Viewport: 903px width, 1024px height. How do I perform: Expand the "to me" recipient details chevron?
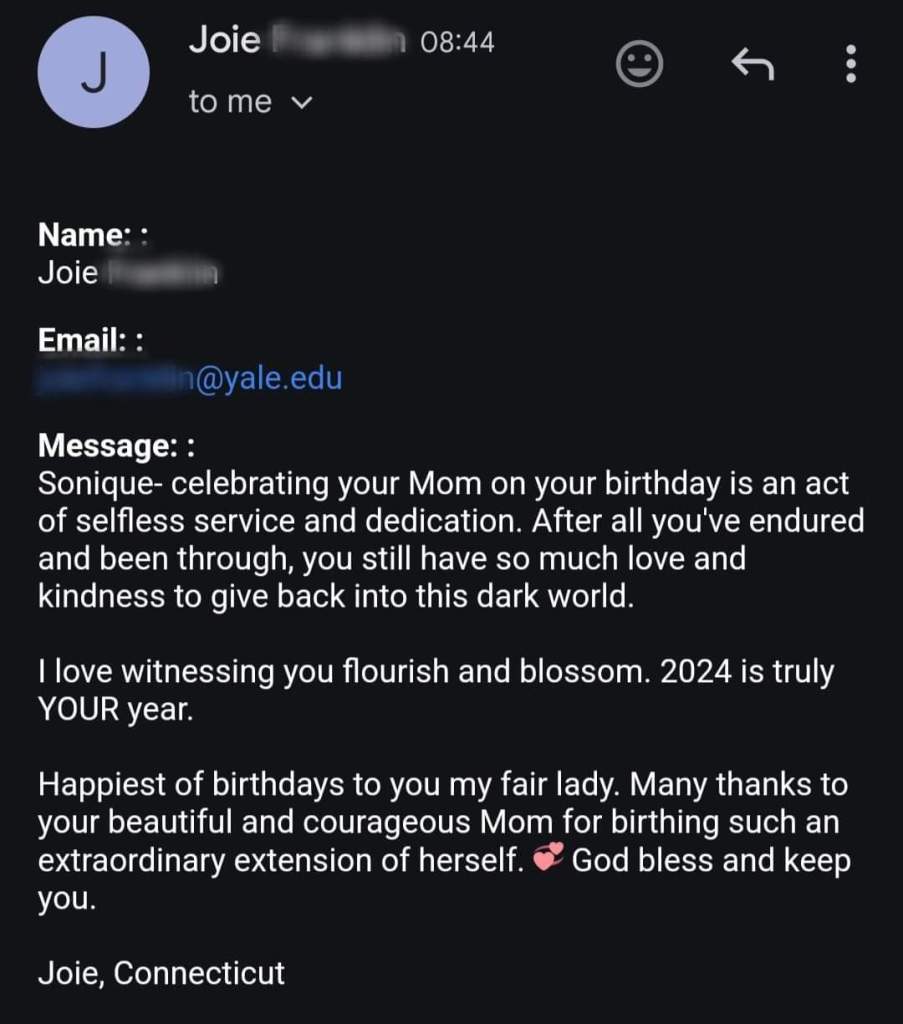click(301, 102)
